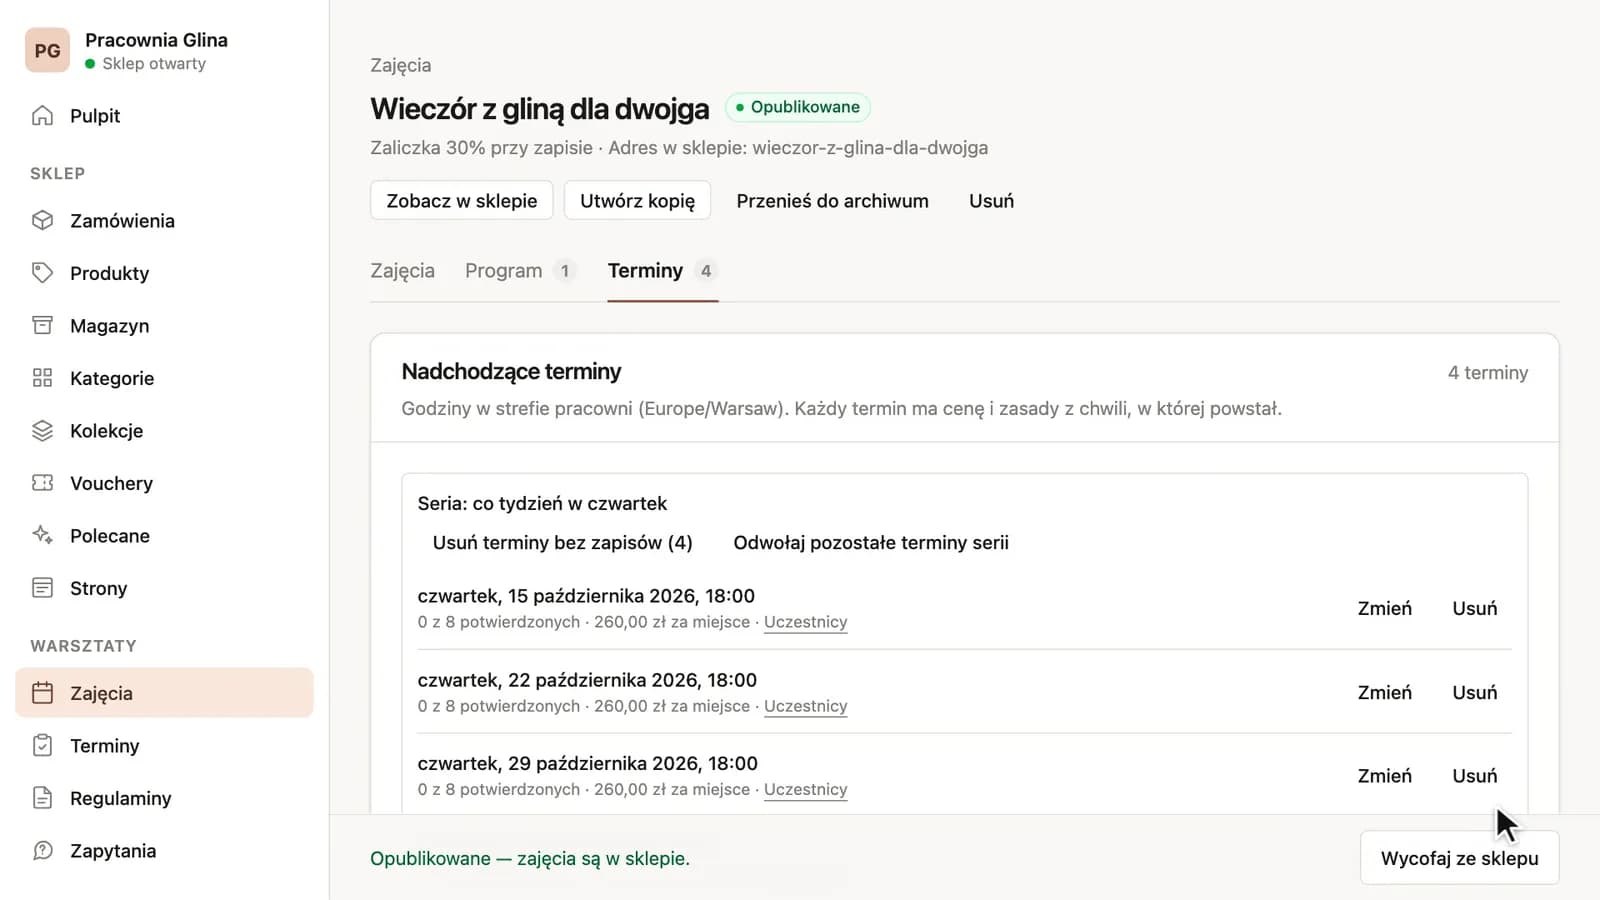Open Kategorie in the sidebar
The width and height of the screenshot is (1600, 900).
coord(164,378)
